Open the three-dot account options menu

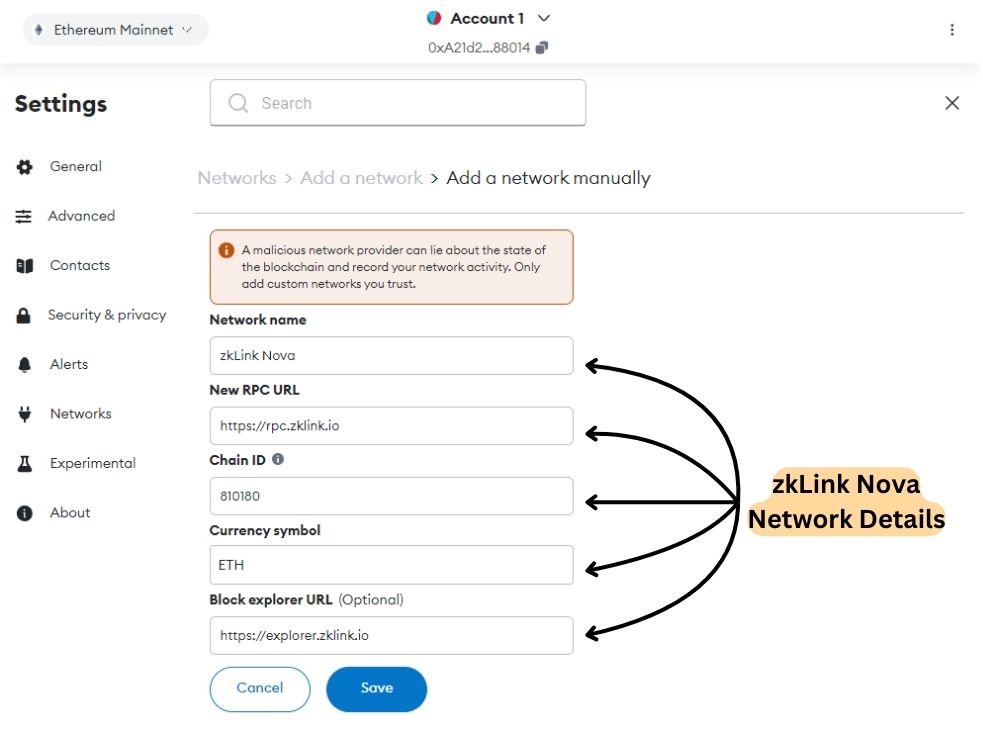click(x=952, y=30)
